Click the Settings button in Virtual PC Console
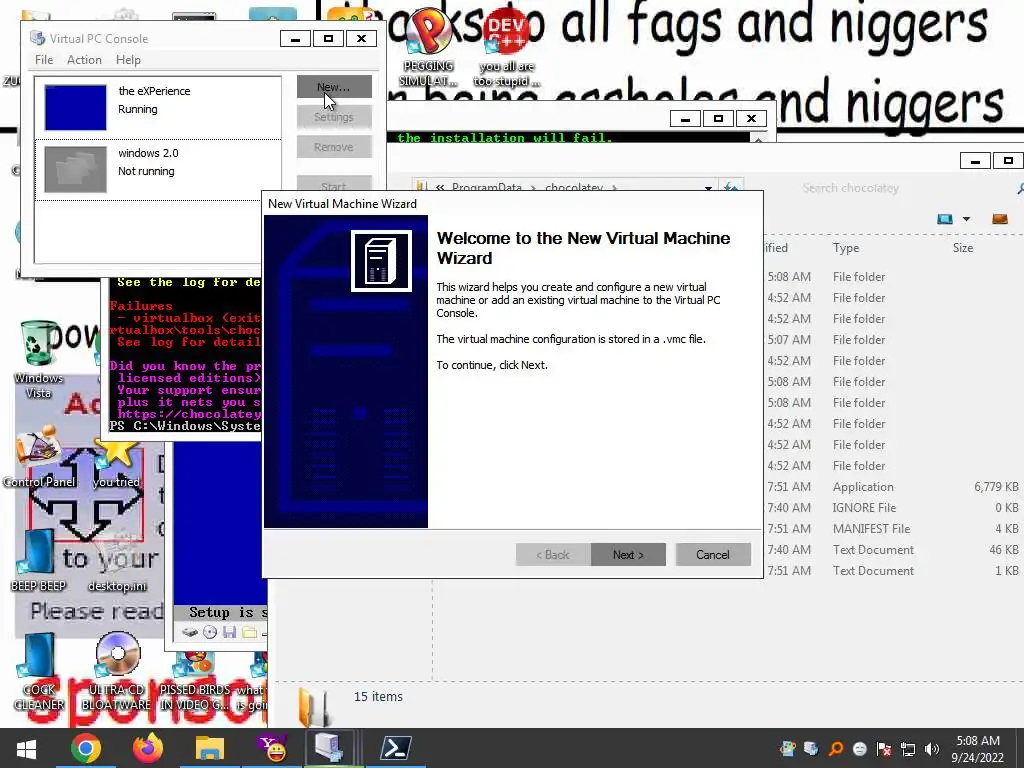Image resolution: width=1024 pixels, height=768 pixels. [334, 117]
